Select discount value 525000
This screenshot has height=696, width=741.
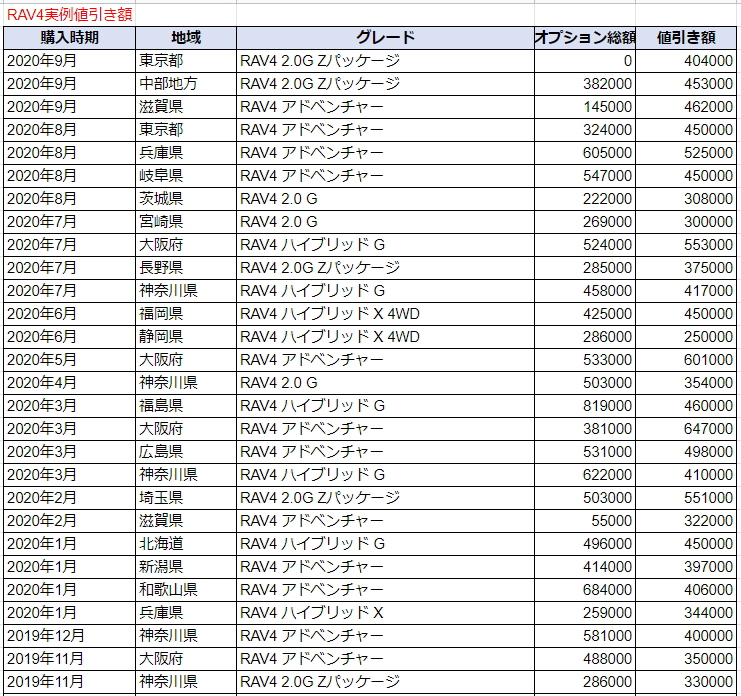point(686,153)
